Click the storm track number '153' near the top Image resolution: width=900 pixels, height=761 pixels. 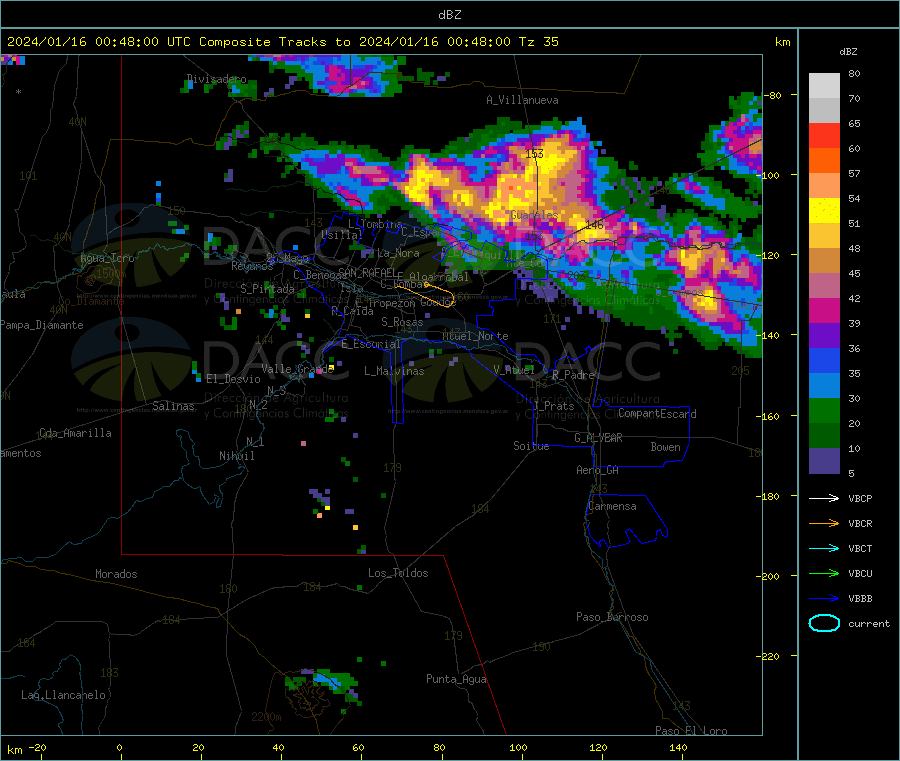tap(534, 154)
